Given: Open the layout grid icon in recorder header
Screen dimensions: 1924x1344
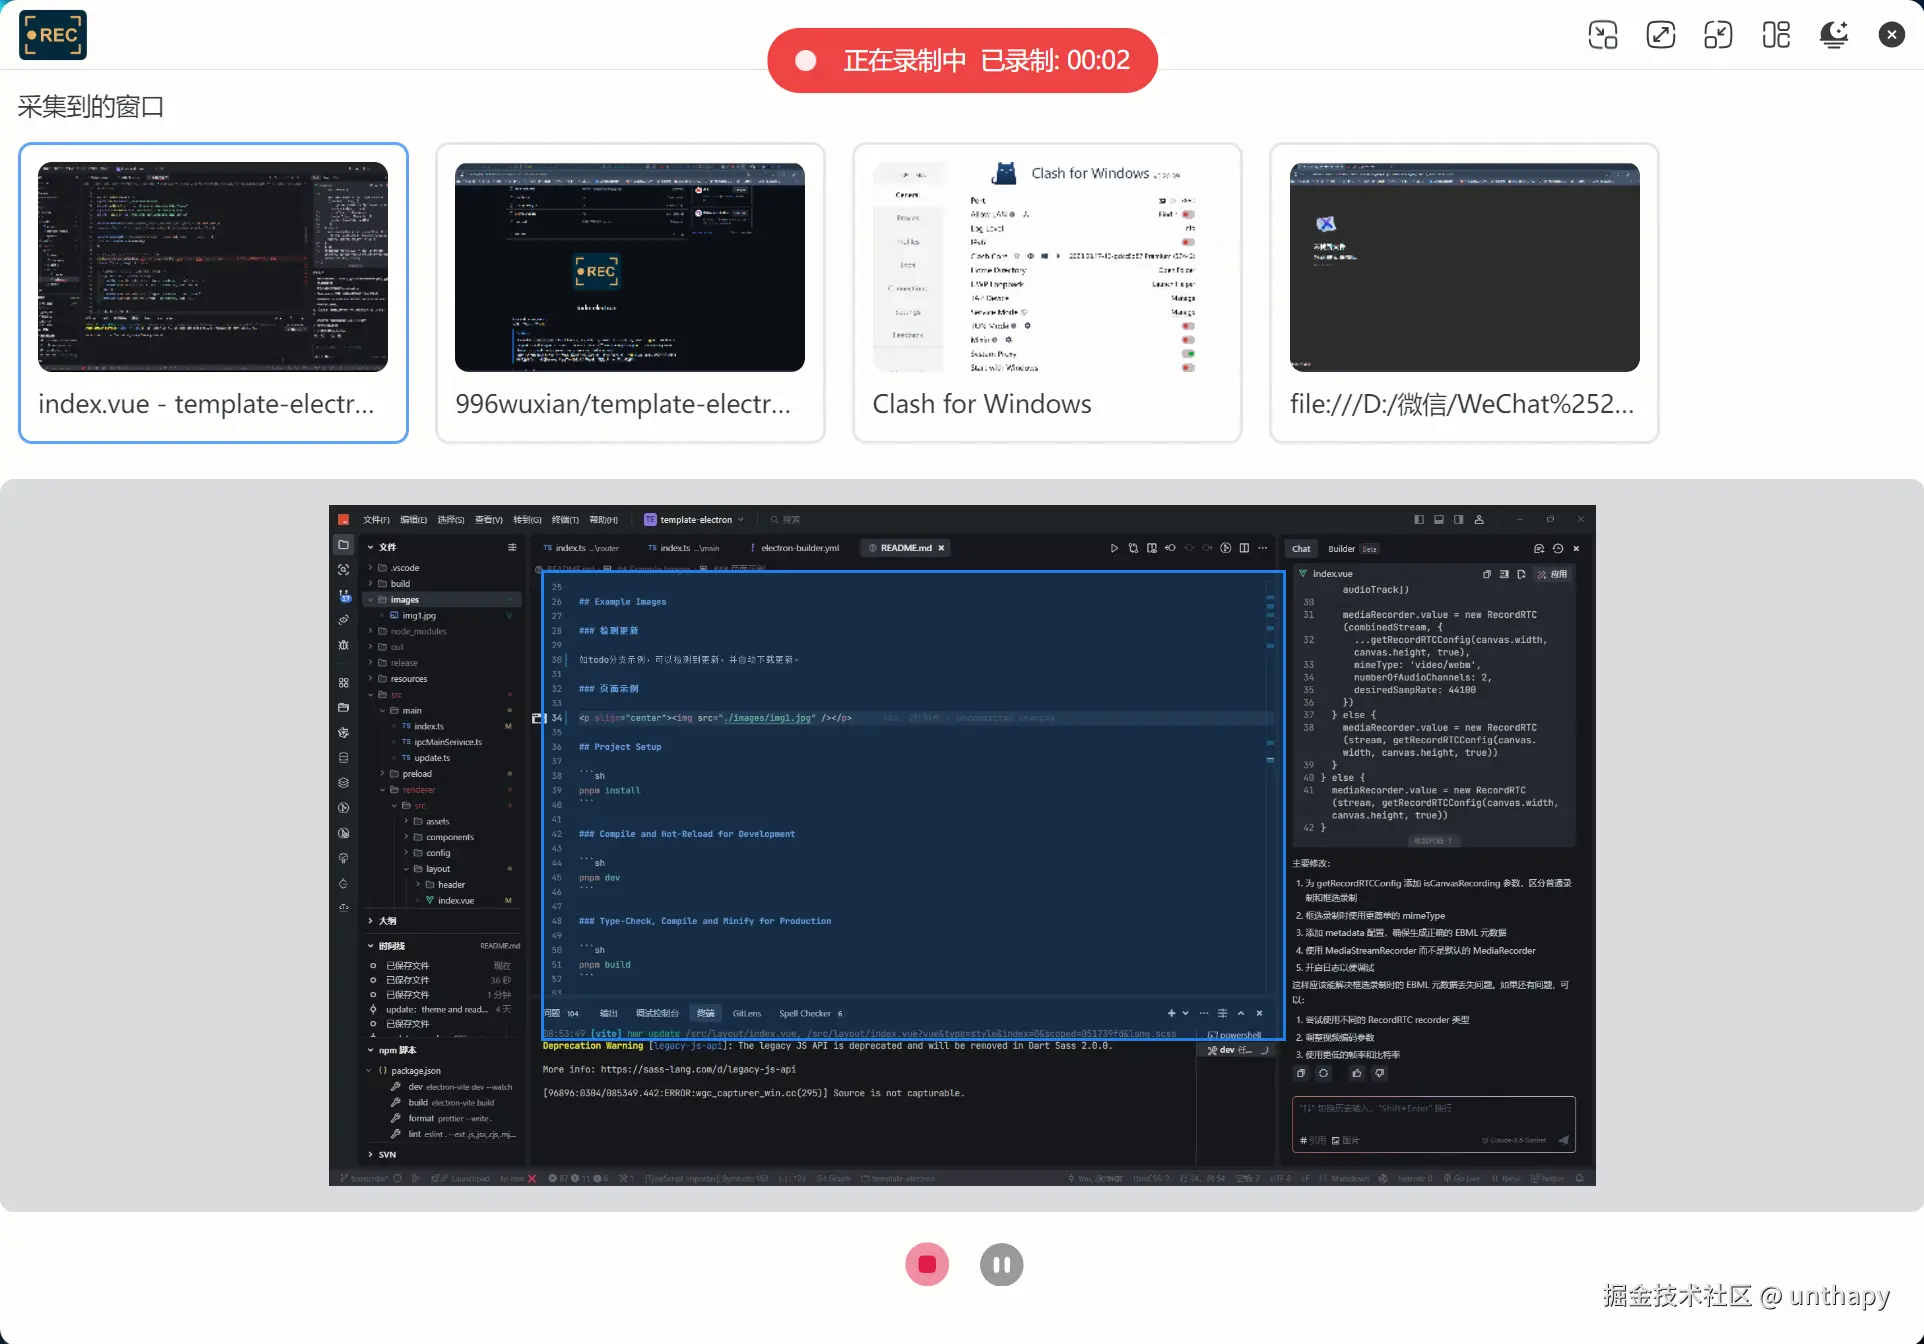Looking at the screenshot, I should [x=1776, y=35].
